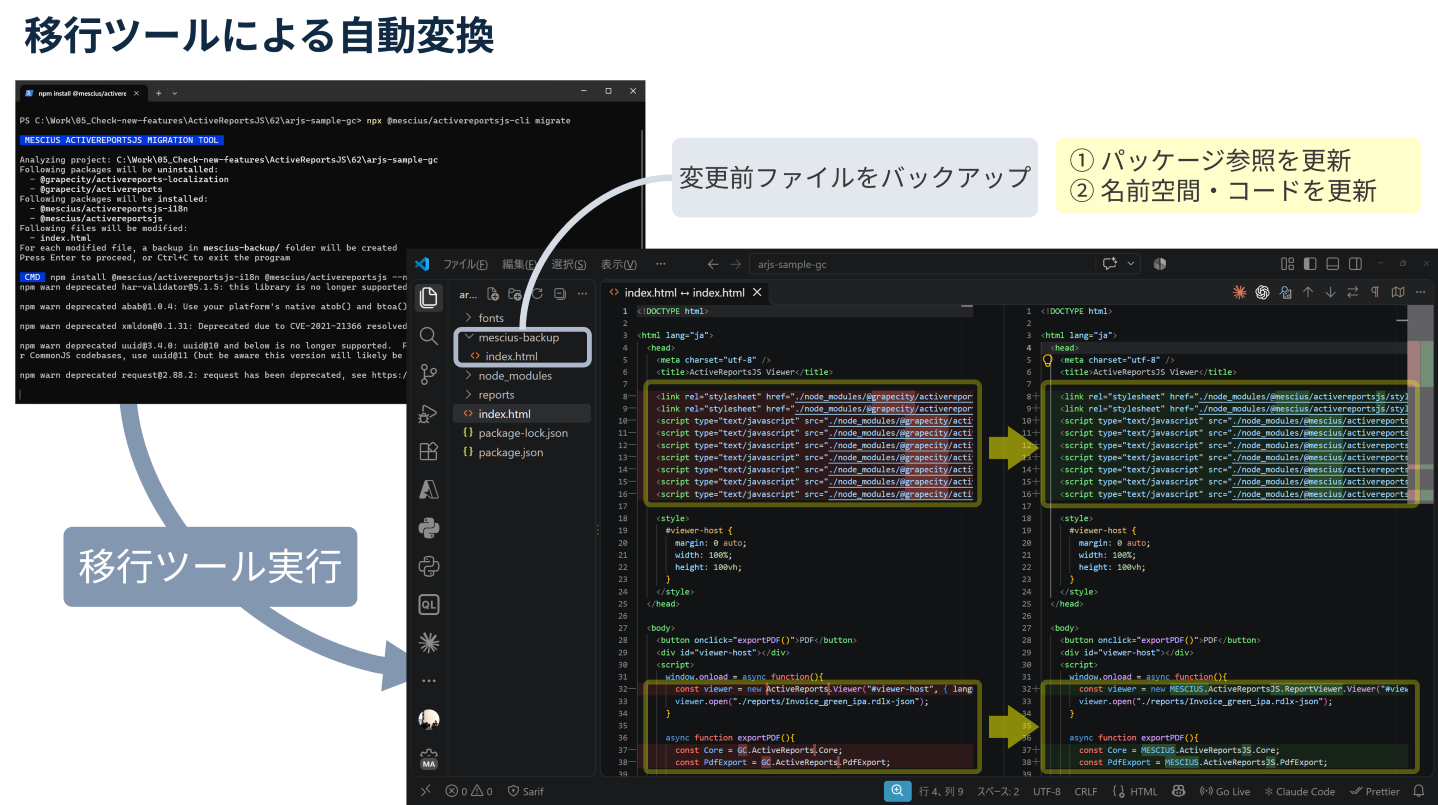Open the Azure view in the activity bar

(429, 489)
